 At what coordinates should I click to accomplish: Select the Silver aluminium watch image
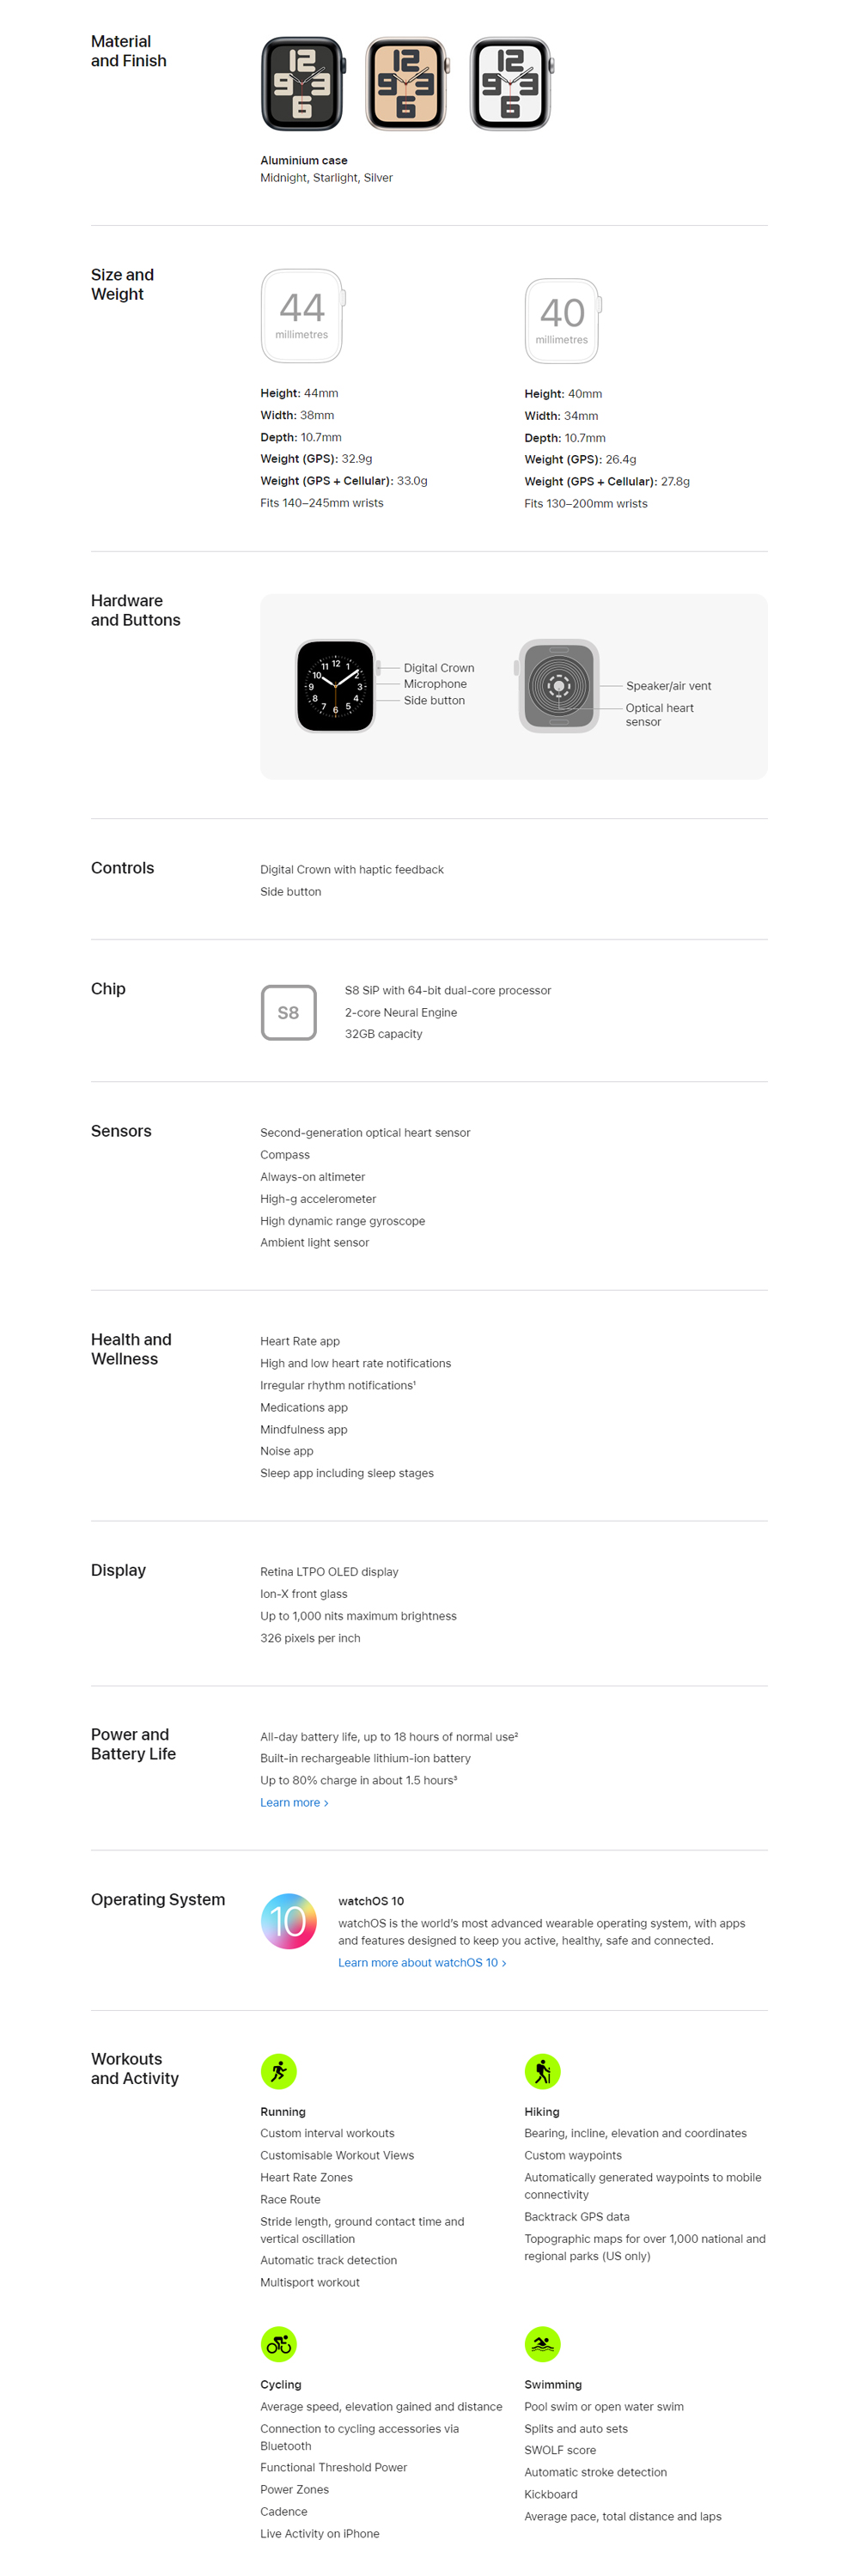511,85
